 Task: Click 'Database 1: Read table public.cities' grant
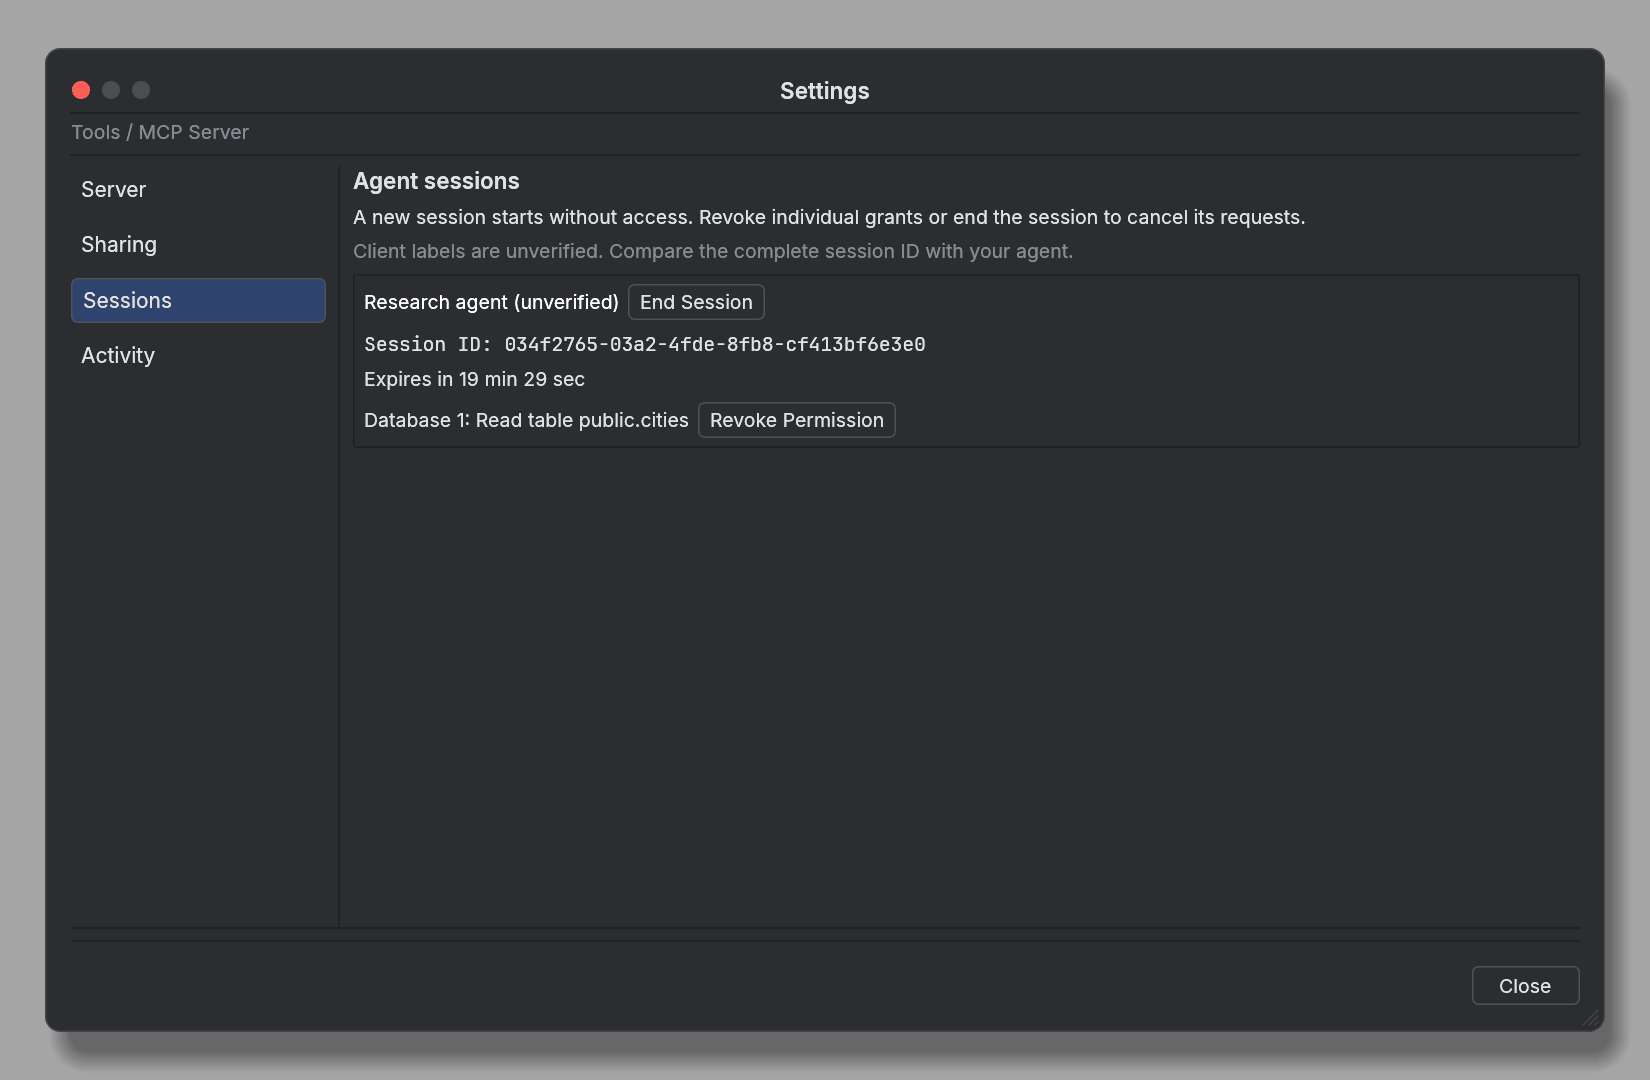(x=526, y=420)
